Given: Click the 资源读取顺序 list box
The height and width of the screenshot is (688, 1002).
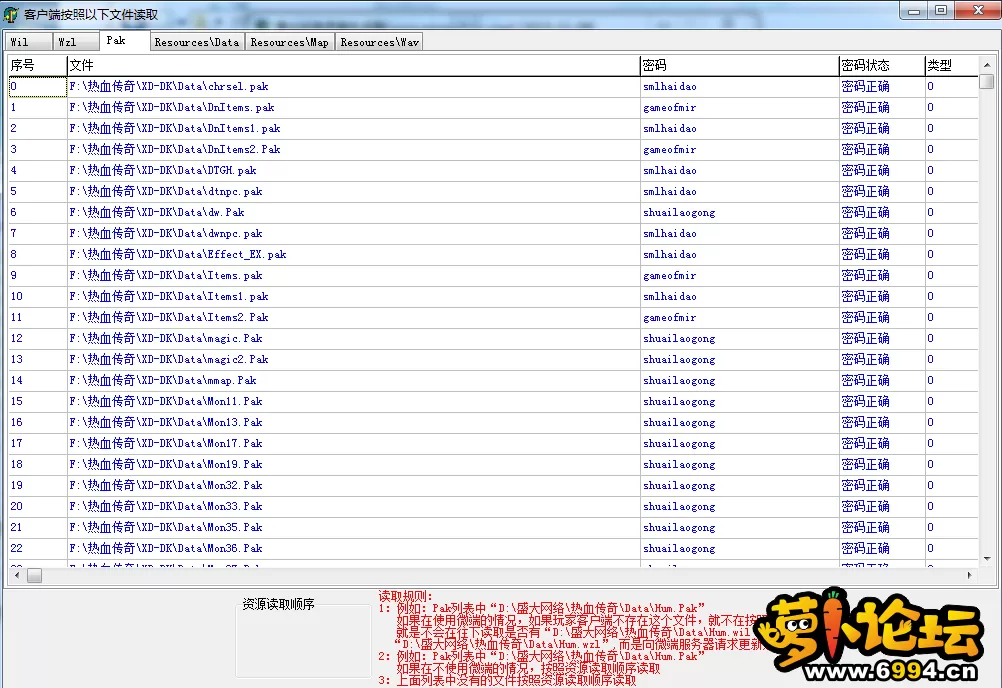Looking at the screenshot, I should (304, 641).
